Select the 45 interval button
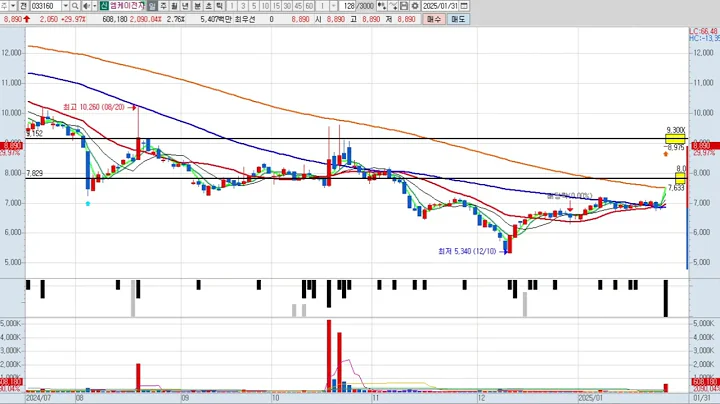 (298, 6)
